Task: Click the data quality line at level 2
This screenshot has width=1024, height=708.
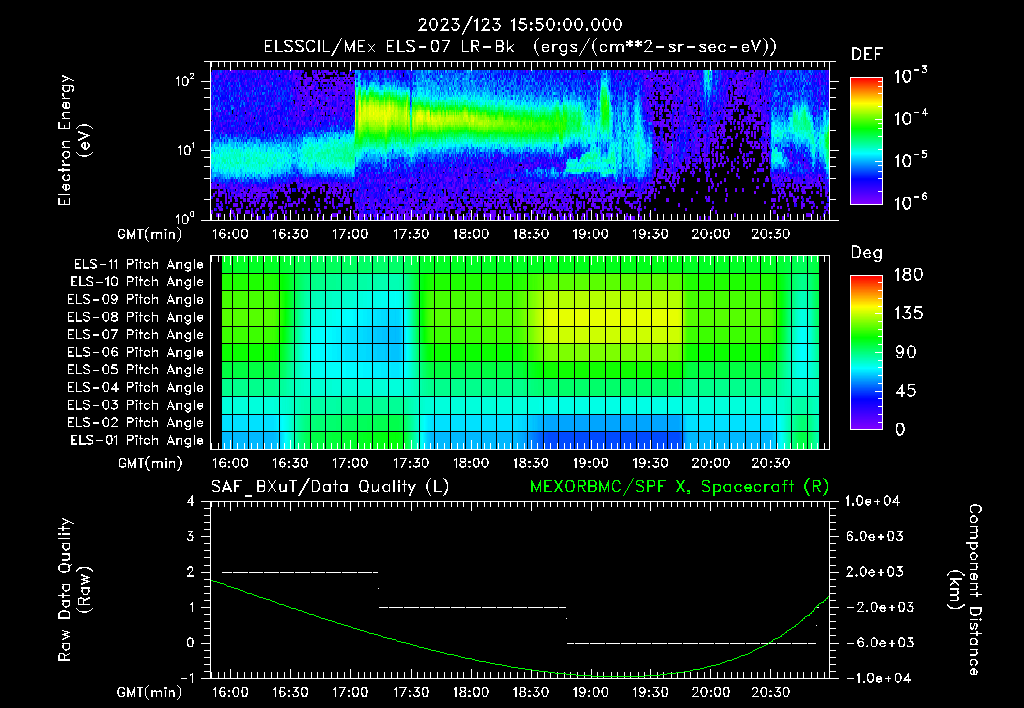Action: point(300,572)
